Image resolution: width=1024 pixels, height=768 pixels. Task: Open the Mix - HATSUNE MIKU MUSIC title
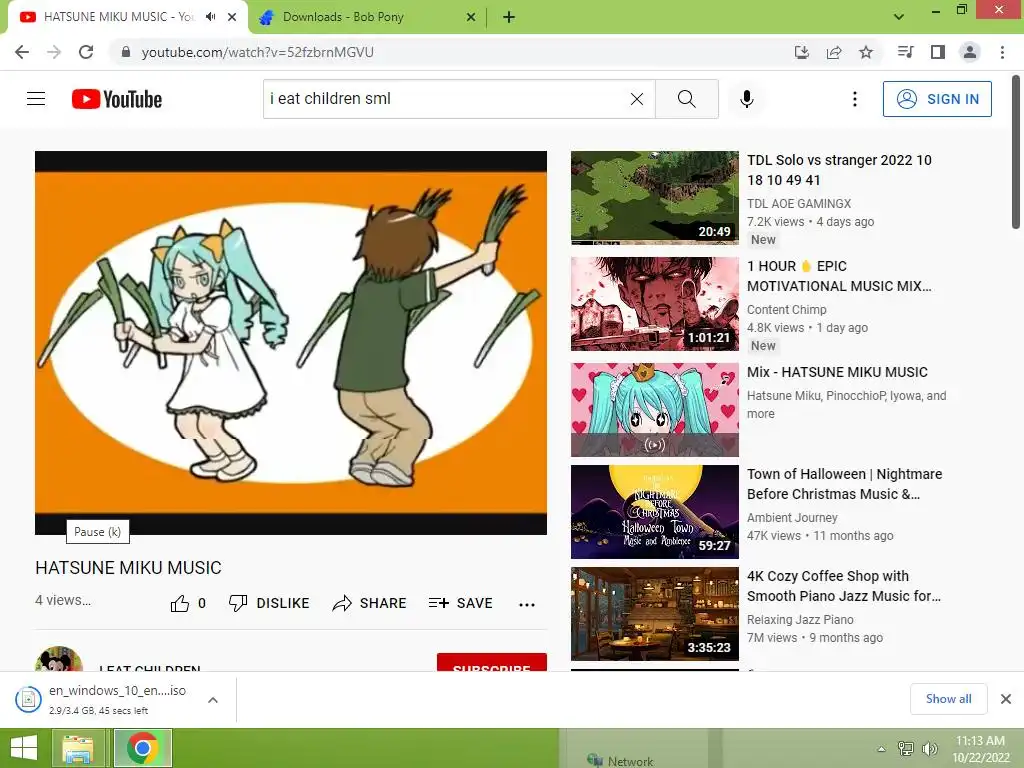(x=837, y=372)
